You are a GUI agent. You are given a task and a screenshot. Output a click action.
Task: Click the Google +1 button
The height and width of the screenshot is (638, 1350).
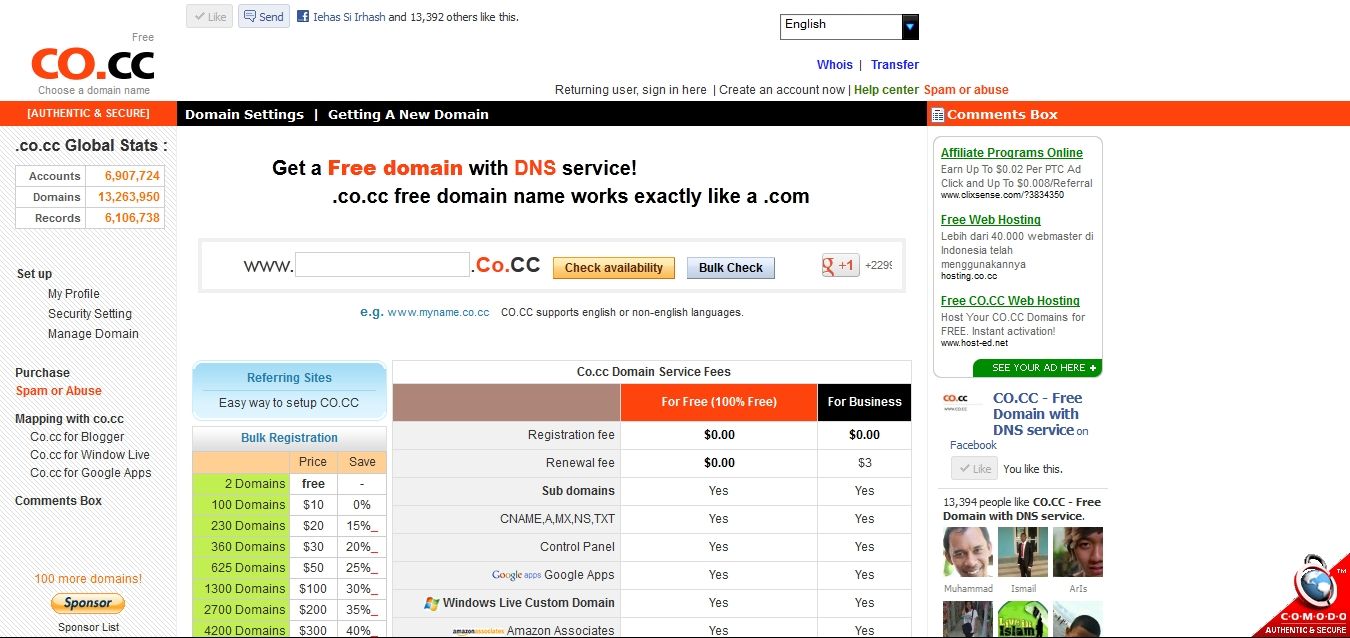(840, 265)
